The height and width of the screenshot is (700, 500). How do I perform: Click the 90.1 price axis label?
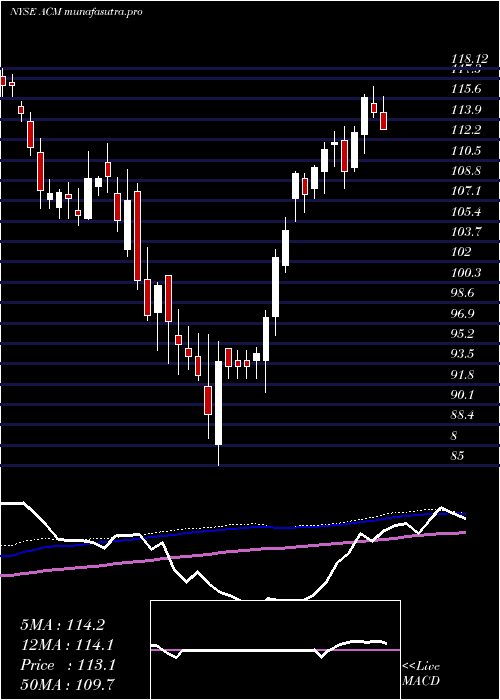(x=464, y=395)
